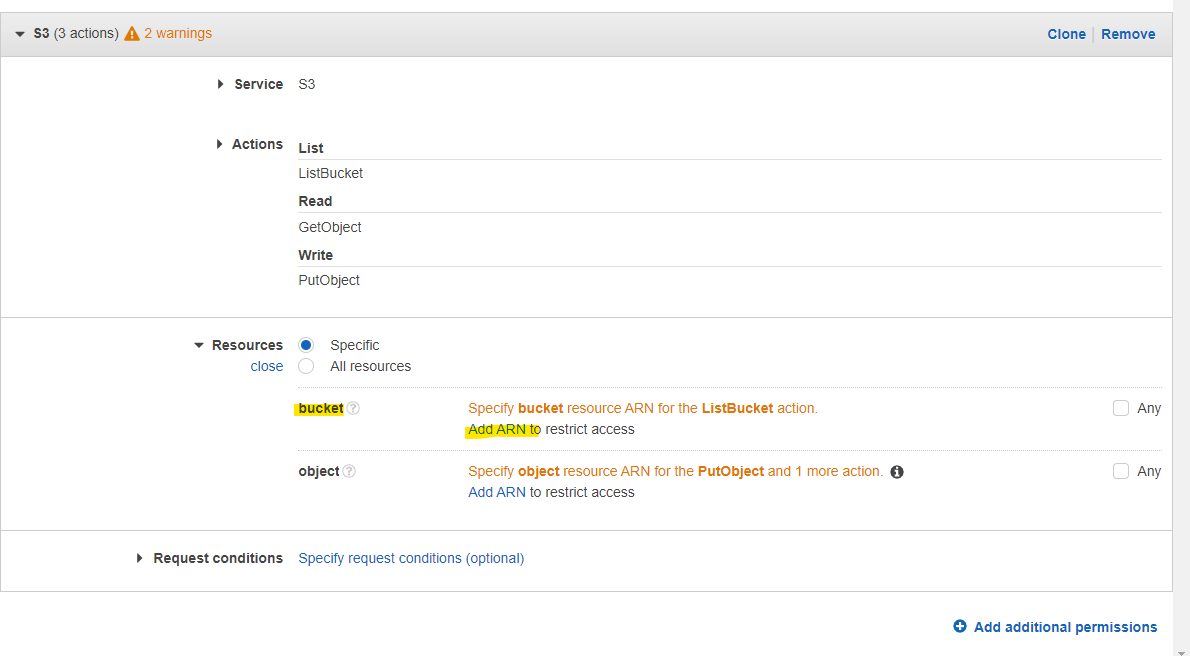Viewport: 1190px width, 656px height.
Task: Open the bucket help question-mark icon
Action: 353,408
